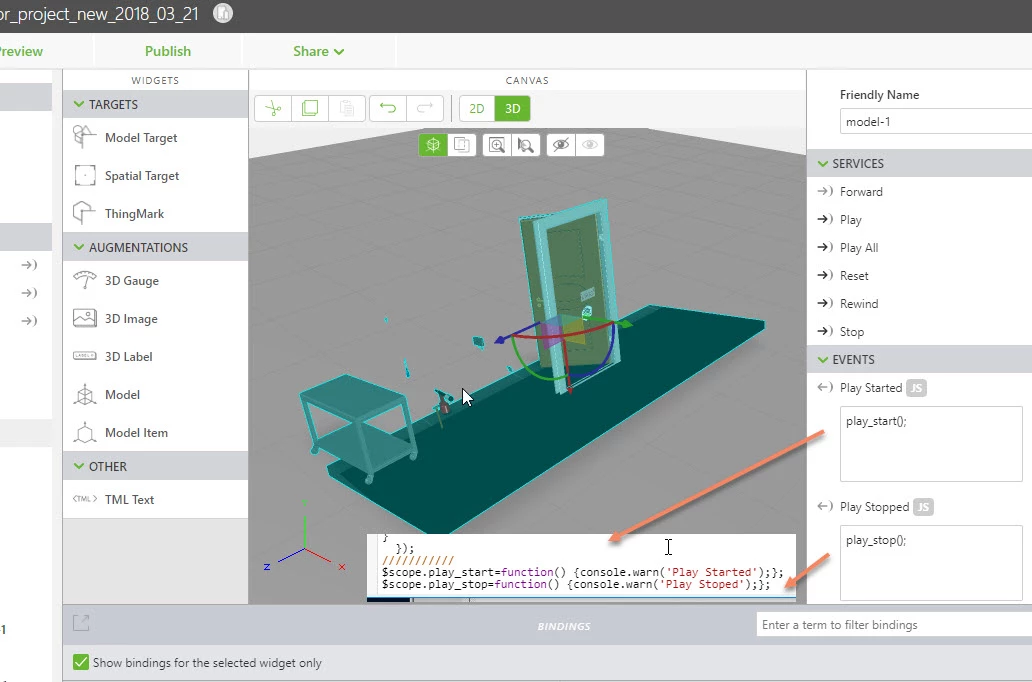
Task: Select the Model Item widget icon
Action: coord(84,433)
